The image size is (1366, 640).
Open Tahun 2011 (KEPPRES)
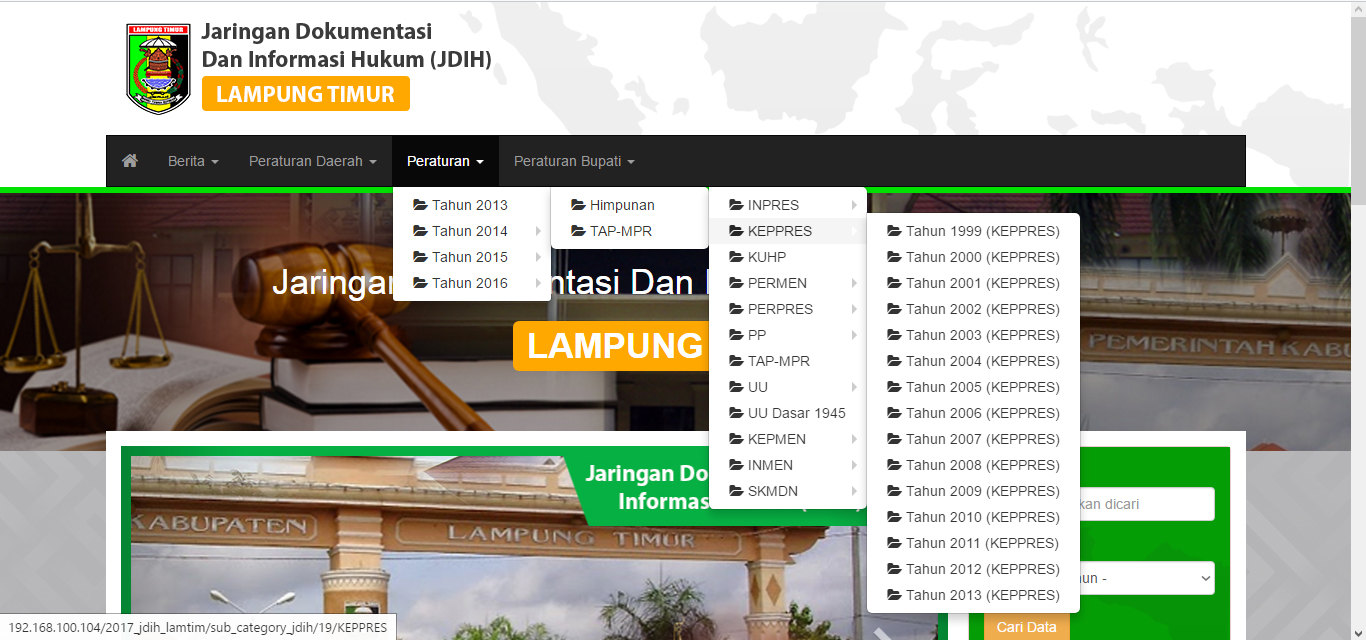[x=973, y=543]
